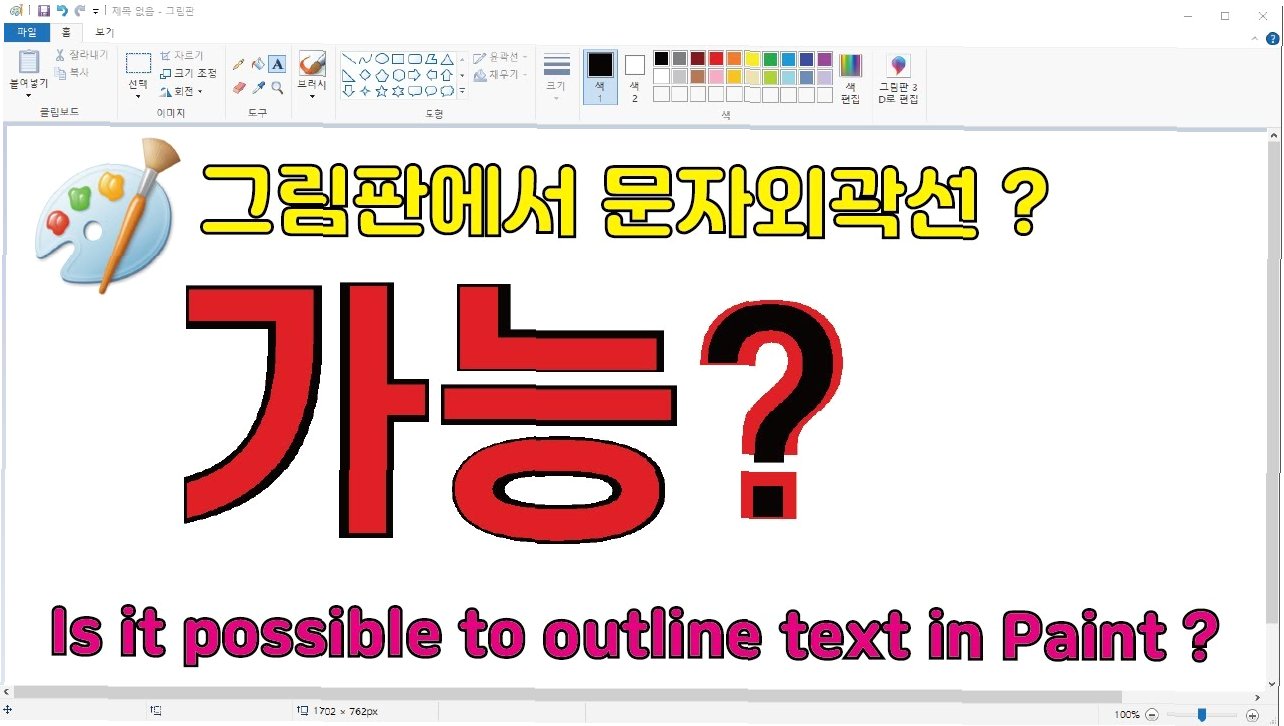Screen dimensions: 1284x726
Task: Switch to the Home (홈) tab
Action: point(66,33)
